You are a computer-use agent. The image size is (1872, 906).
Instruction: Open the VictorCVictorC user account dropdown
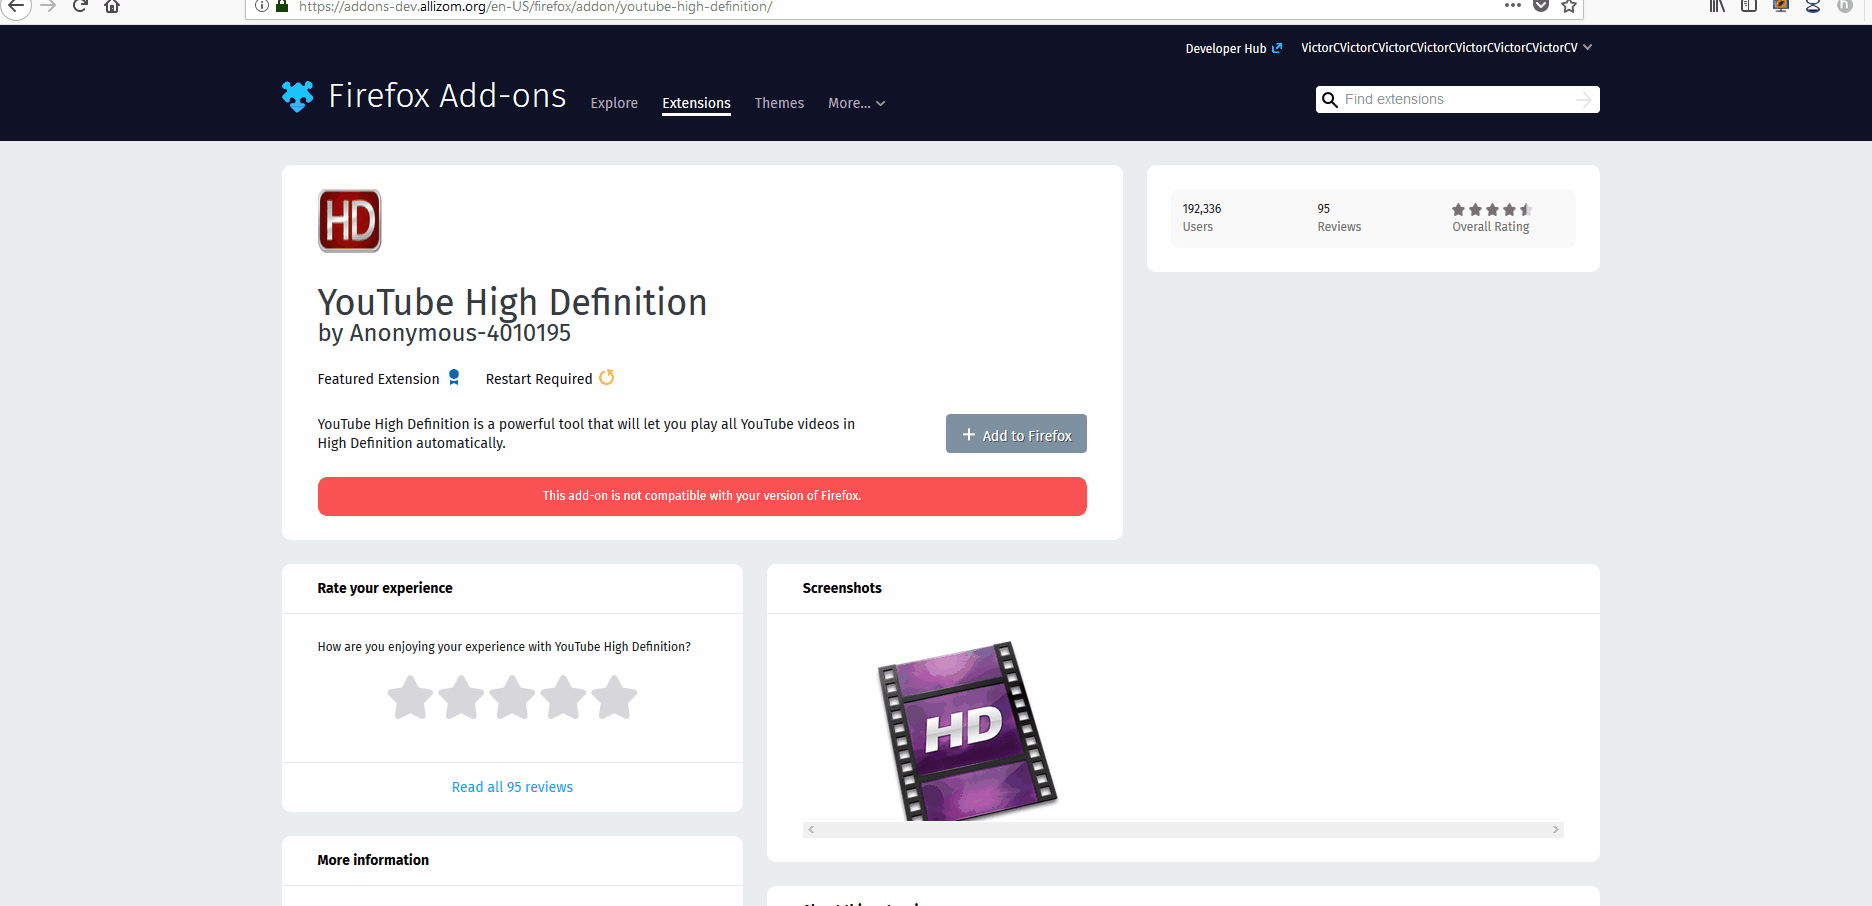click(x=1446, y=48)
